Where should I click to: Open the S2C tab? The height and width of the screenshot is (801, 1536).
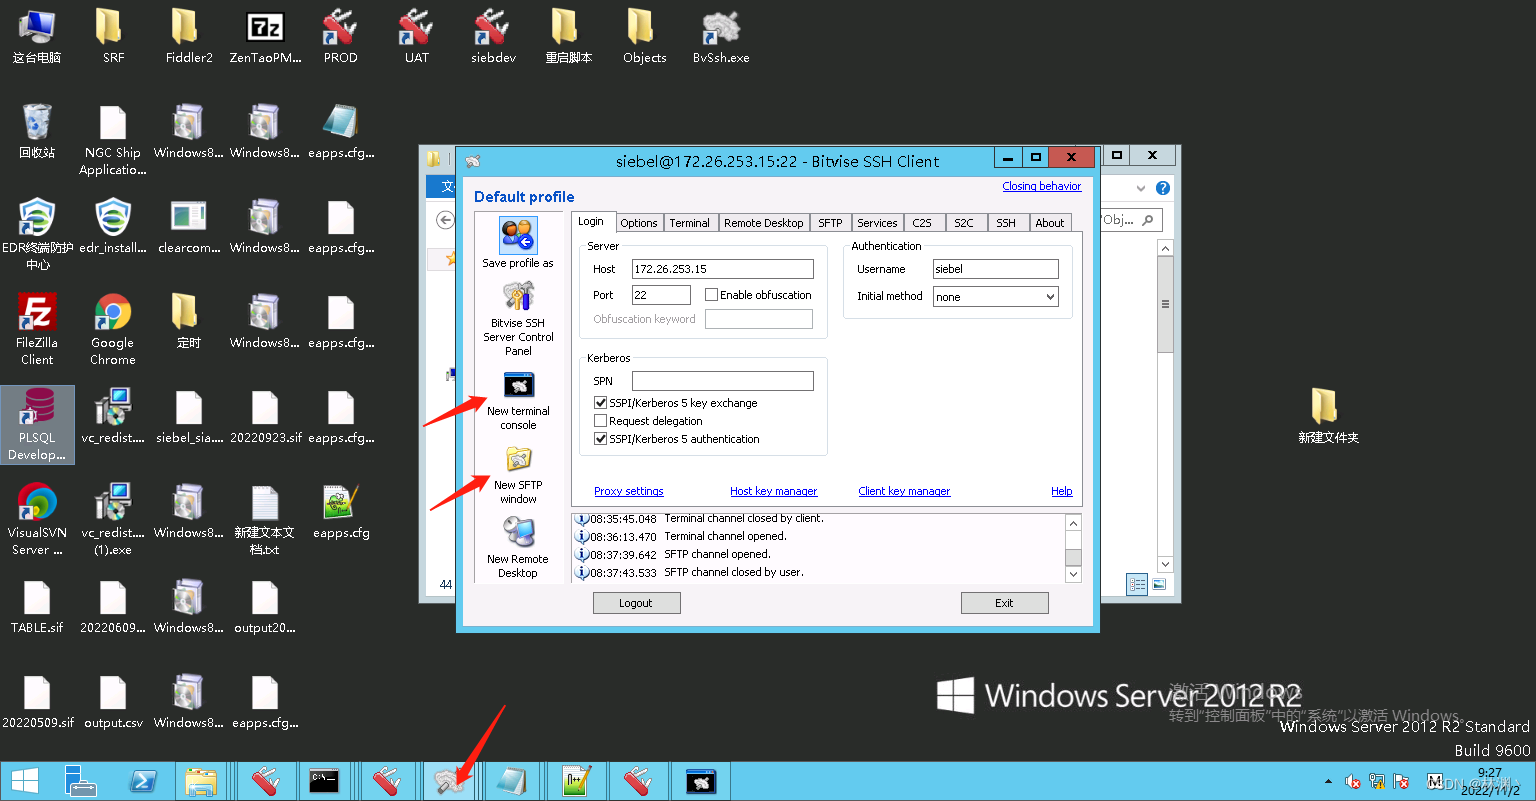(963, 223)
